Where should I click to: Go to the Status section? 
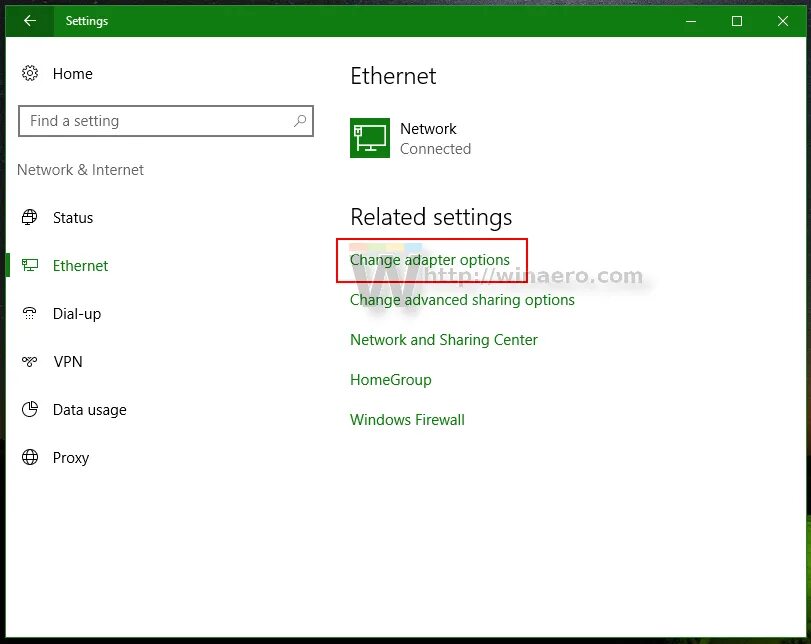[x=72, y=217]
